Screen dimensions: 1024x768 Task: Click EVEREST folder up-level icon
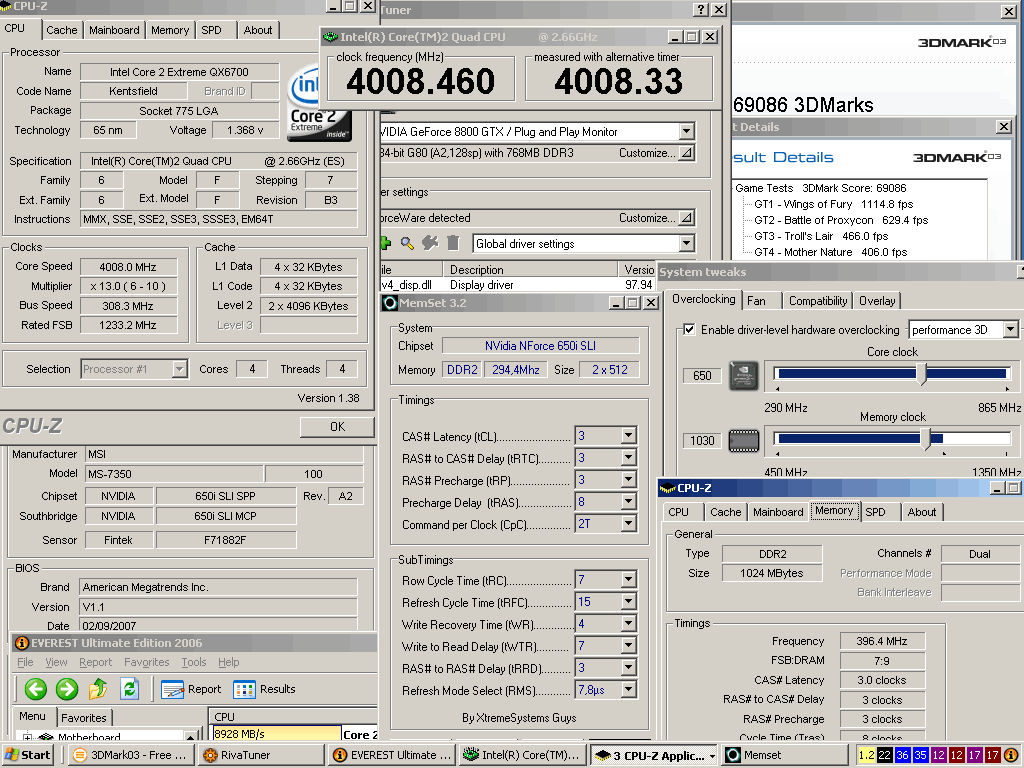coord(98,689)
